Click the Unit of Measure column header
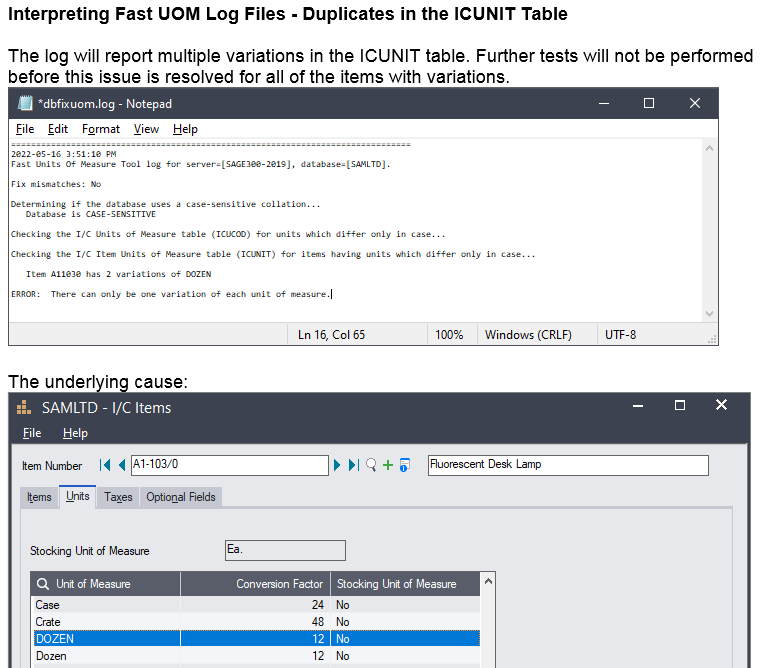This screenshot has height=668, width=769. tap(105, 584)
